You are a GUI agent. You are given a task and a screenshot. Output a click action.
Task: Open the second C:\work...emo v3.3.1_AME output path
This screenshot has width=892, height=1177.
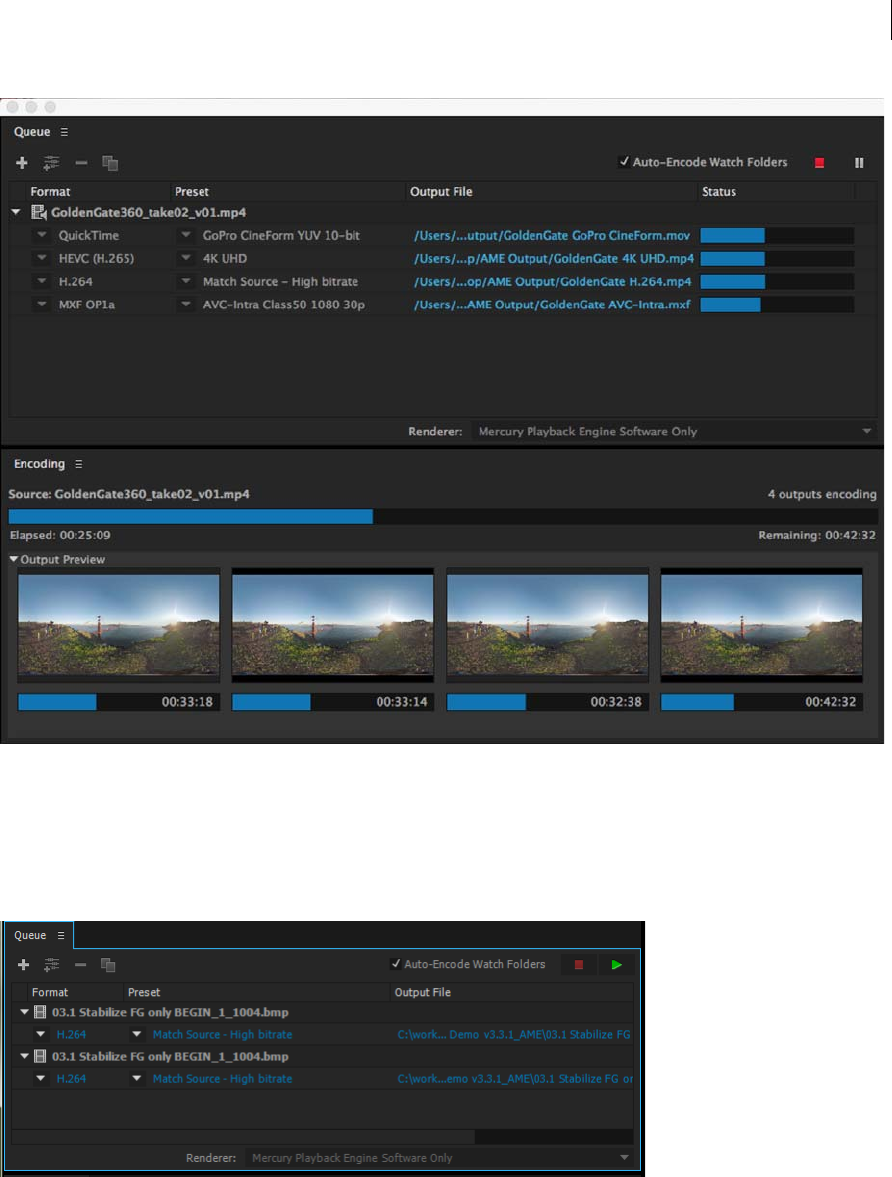[x=515, y=1079]
